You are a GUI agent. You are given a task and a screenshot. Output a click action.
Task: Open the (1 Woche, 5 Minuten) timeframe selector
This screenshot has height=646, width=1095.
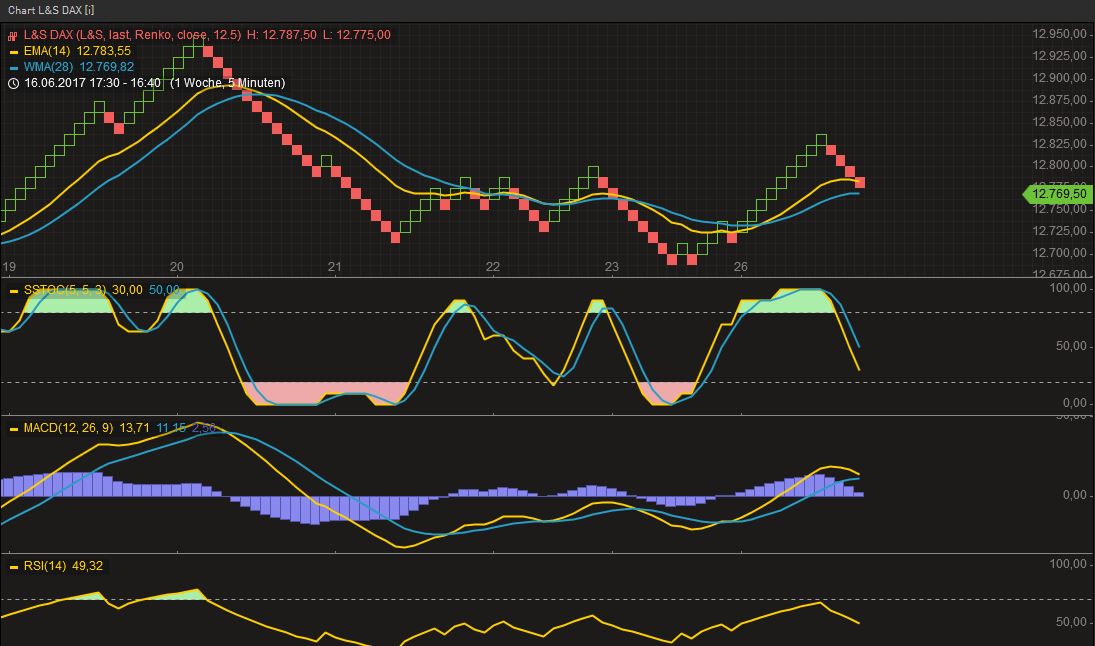pyautogui.click(x=230, y=81)
